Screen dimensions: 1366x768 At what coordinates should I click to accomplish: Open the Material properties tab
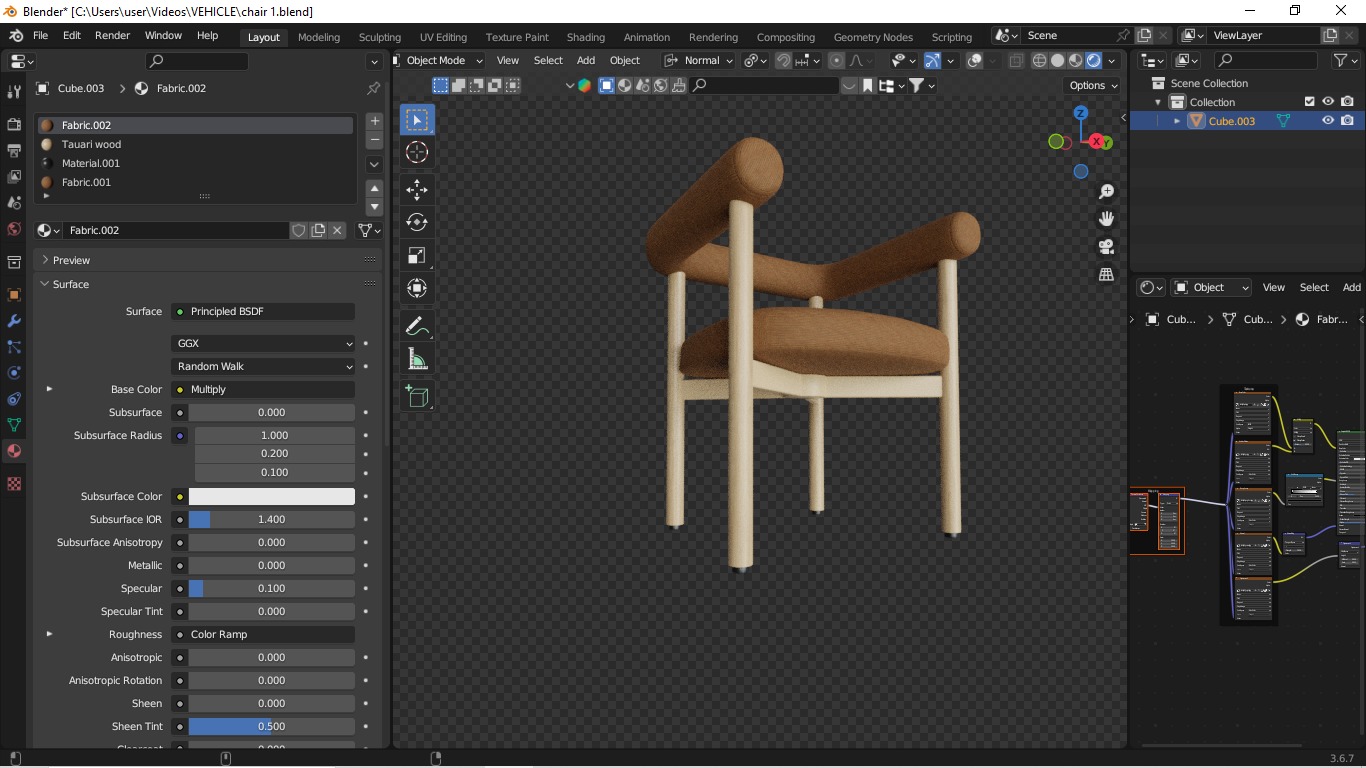click(14, 451)
